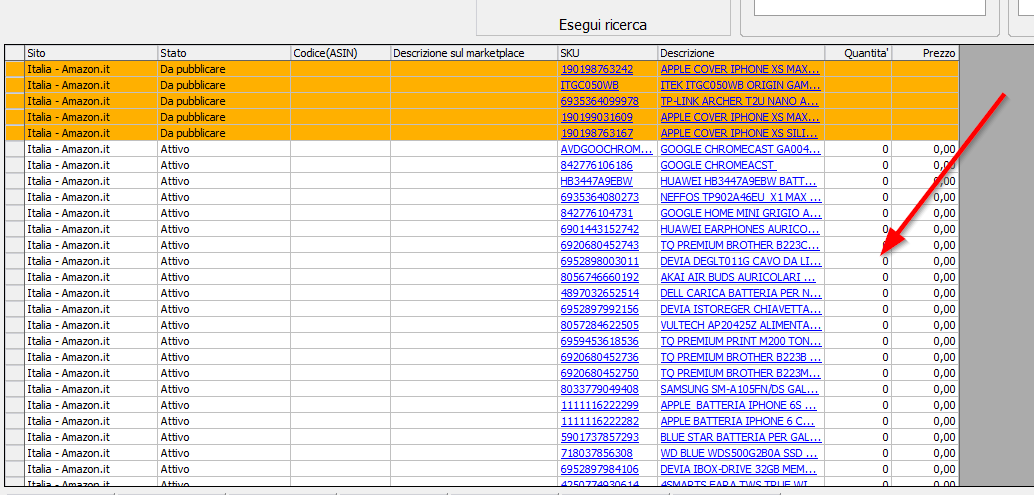Image resolution: width=1034 pixels, height=495 pixels.
Task: Open SKU link 842776104731
Action: (597, 213)
